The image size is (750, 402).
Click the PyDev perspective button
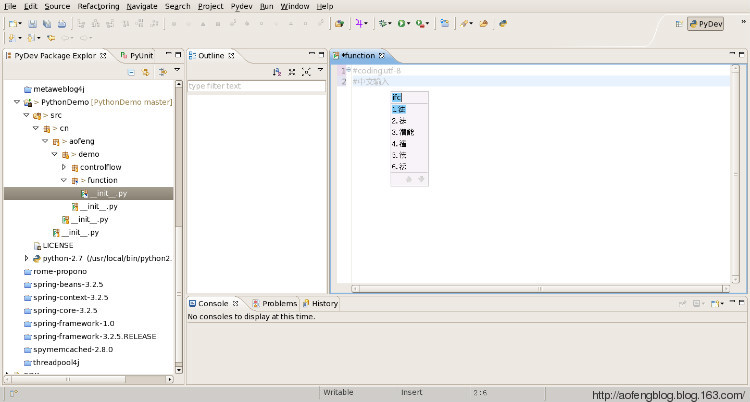point(705,24)
